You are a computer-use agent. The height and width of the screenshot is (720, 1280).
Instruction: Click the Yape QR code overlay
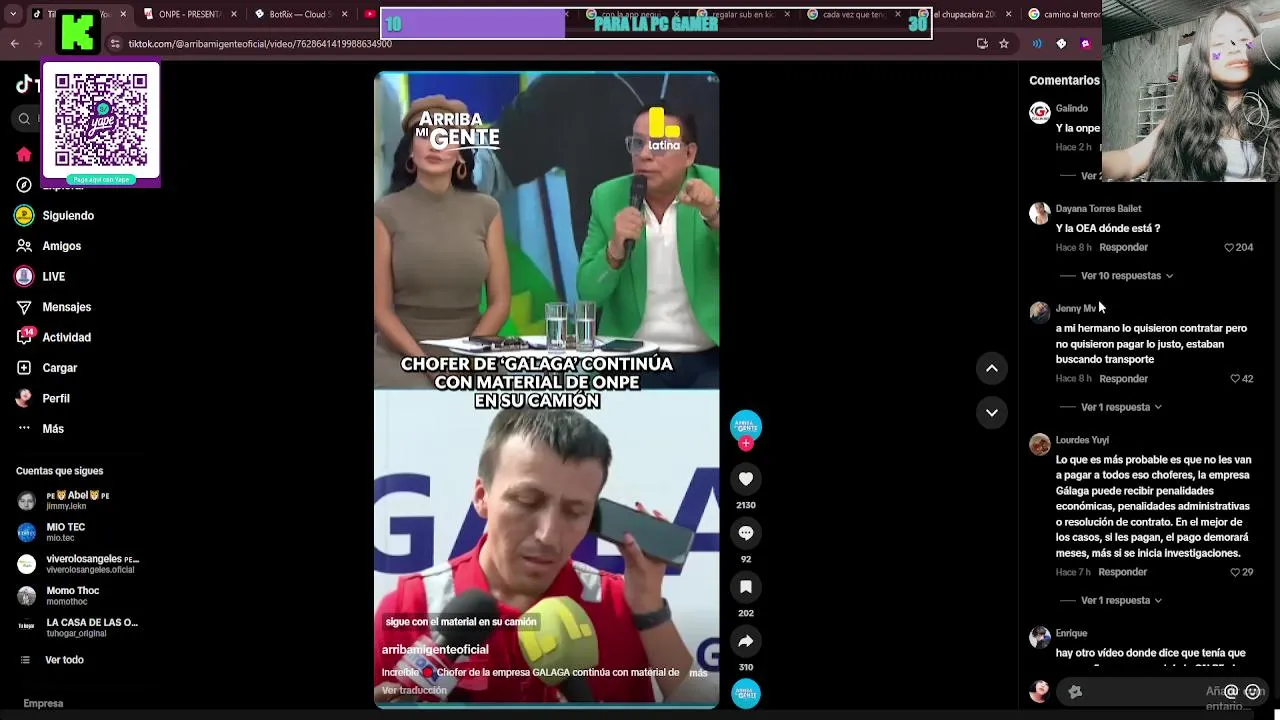pyautogui.click(x=101, y=124)
